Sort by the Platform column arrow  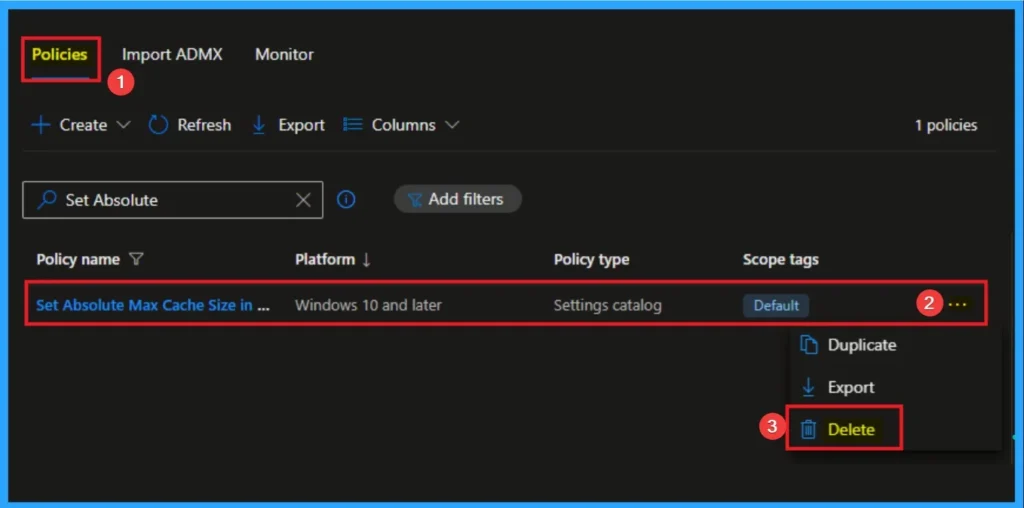coord(366,260)
